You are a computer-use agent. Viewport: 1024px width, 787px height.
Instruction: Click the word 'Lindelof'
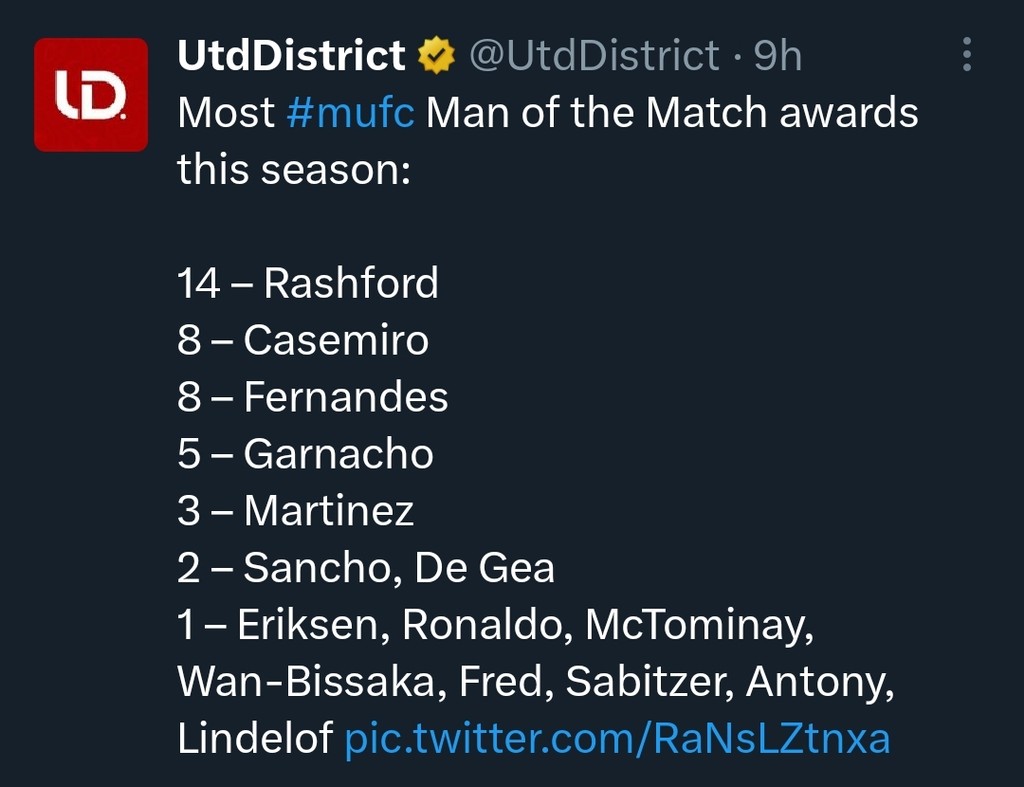pyautogui.click(x=255, y=739)
